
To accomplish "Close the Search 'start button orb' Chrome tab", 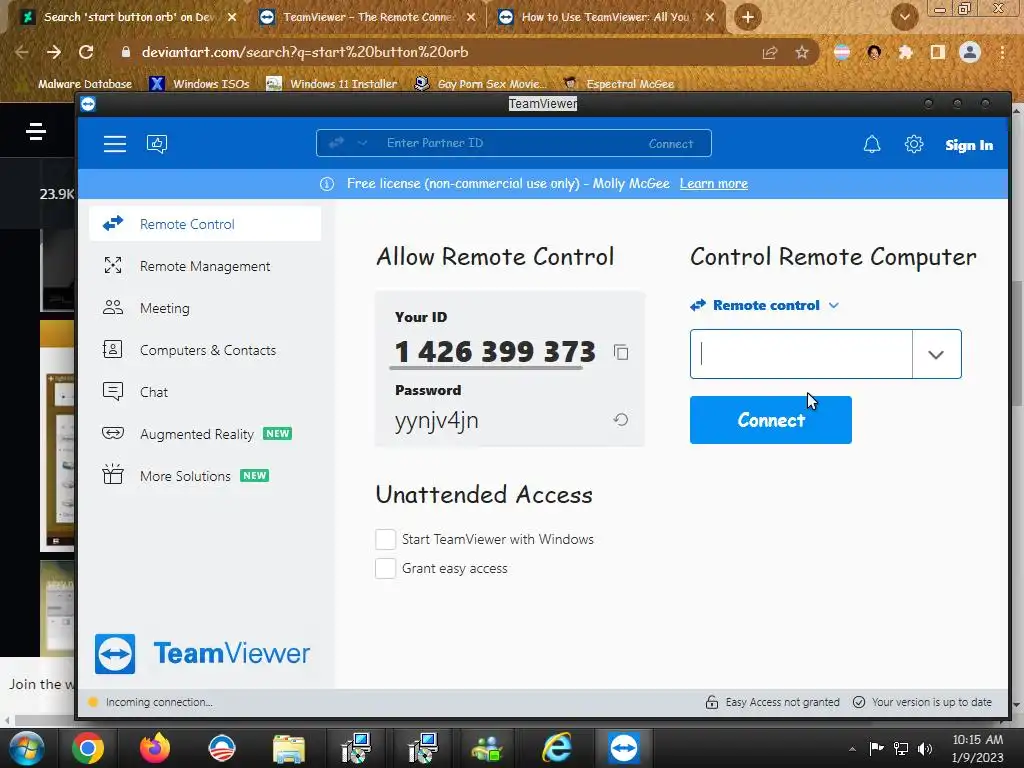I will click(232, 17).
